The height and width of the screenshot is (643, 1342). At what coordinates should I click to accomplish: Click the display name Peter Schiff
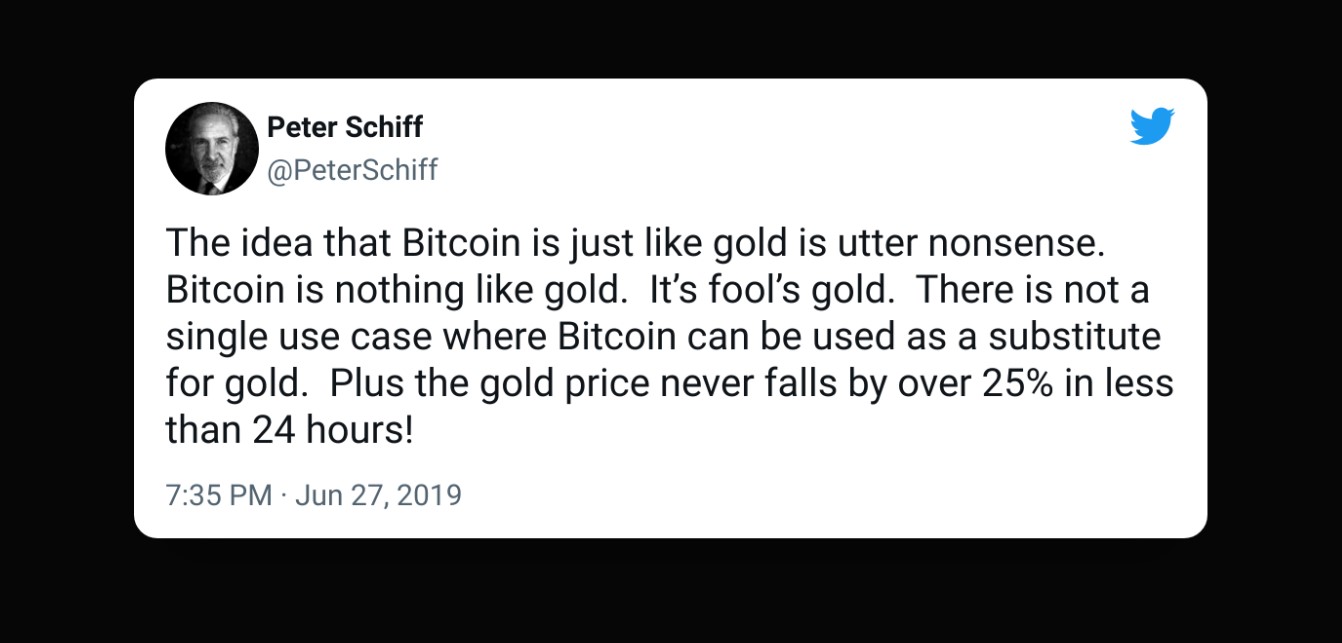(345, 128)
